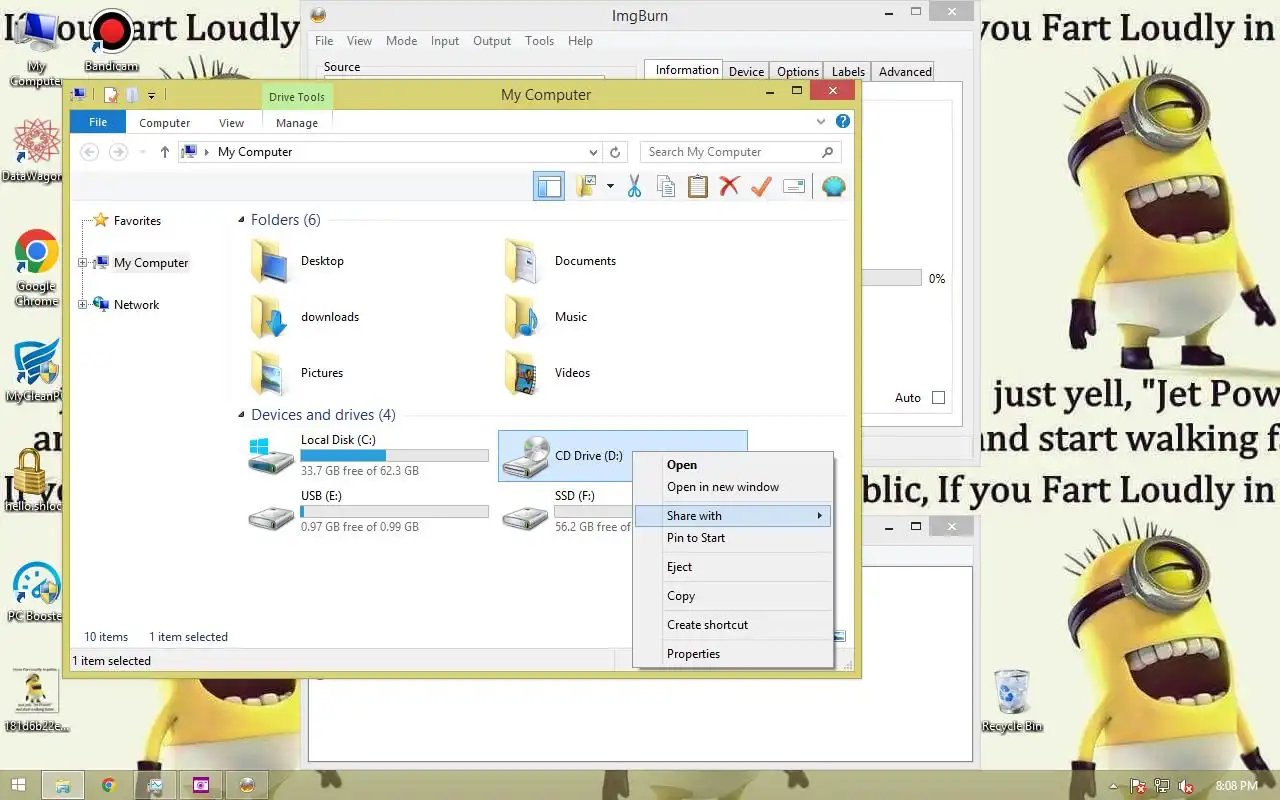The height and width of the screenshot is (800, 1280).
Task: Choose Create shortcut from context menu
Action: pyautogui.click(x=733, y=625)
